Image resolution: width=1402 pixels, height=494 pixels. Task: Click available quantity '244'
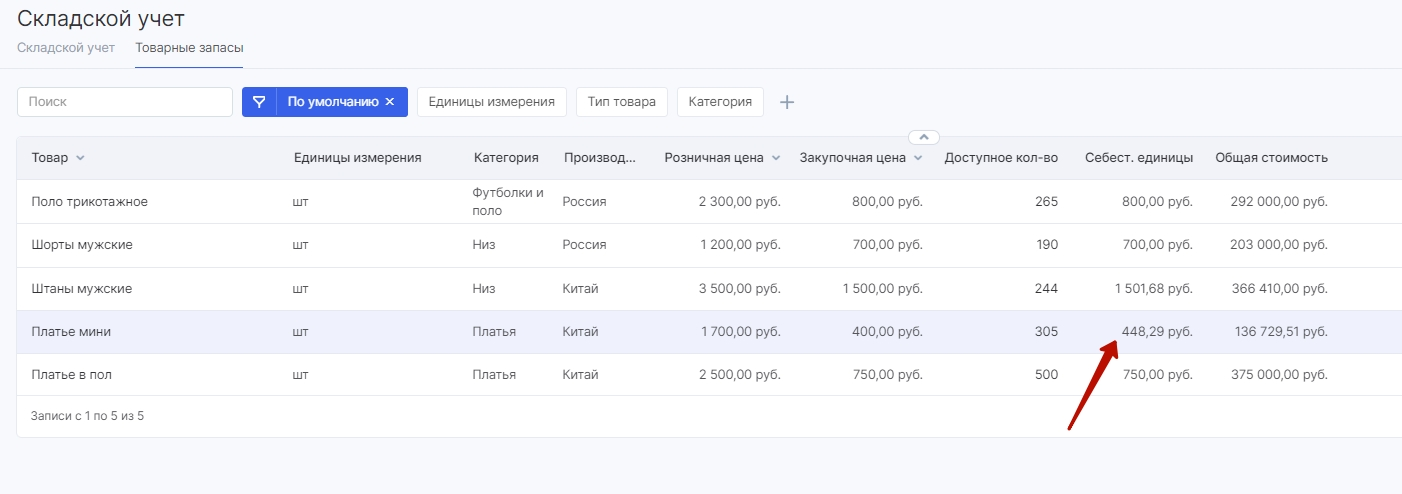[1046, 289]
